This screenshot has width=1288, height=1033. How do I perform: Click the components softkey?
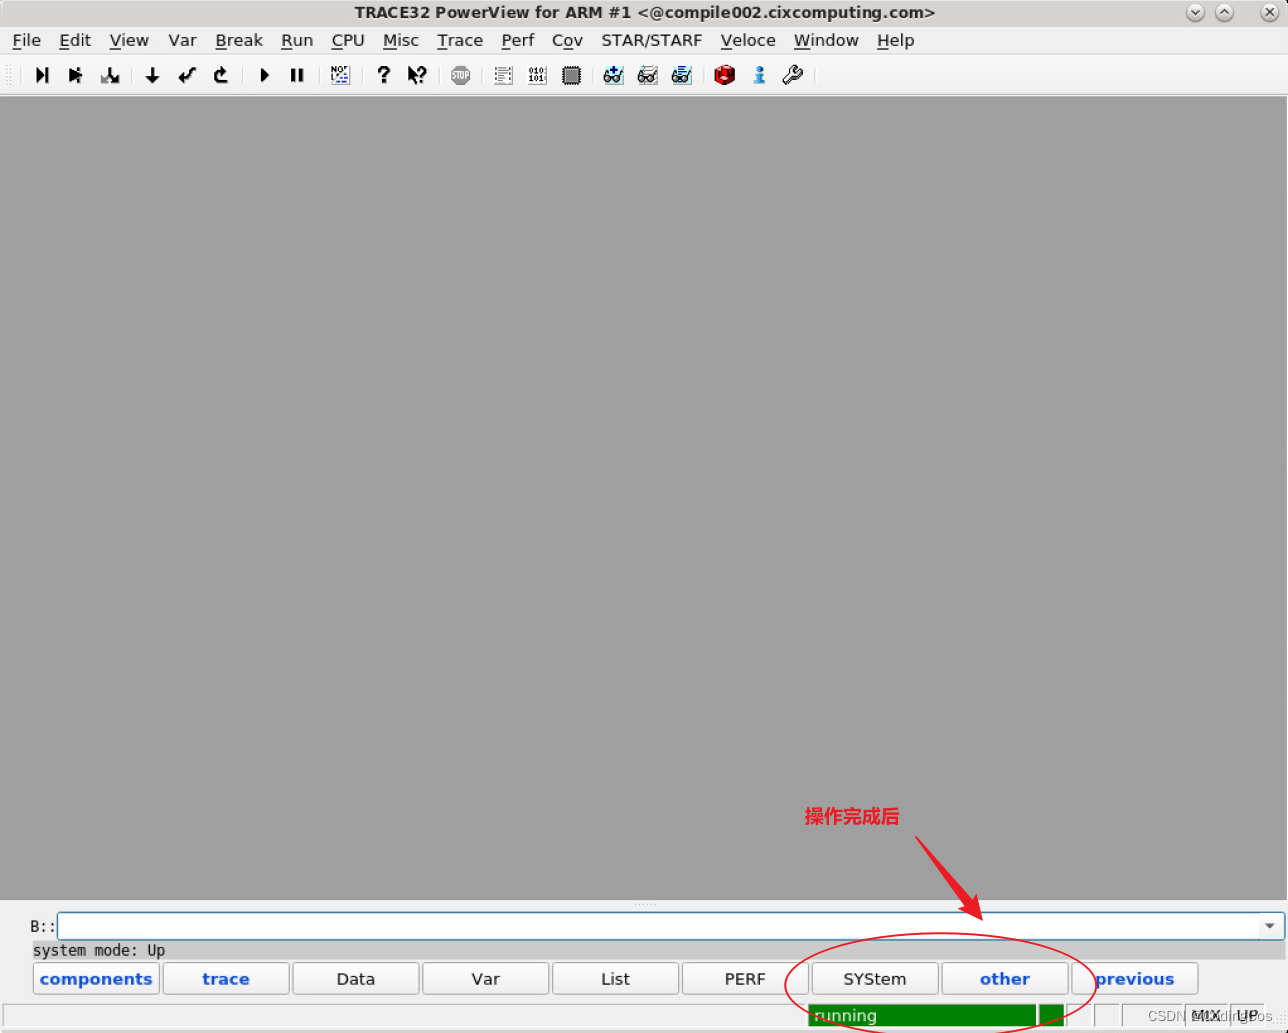coord(96,979)
